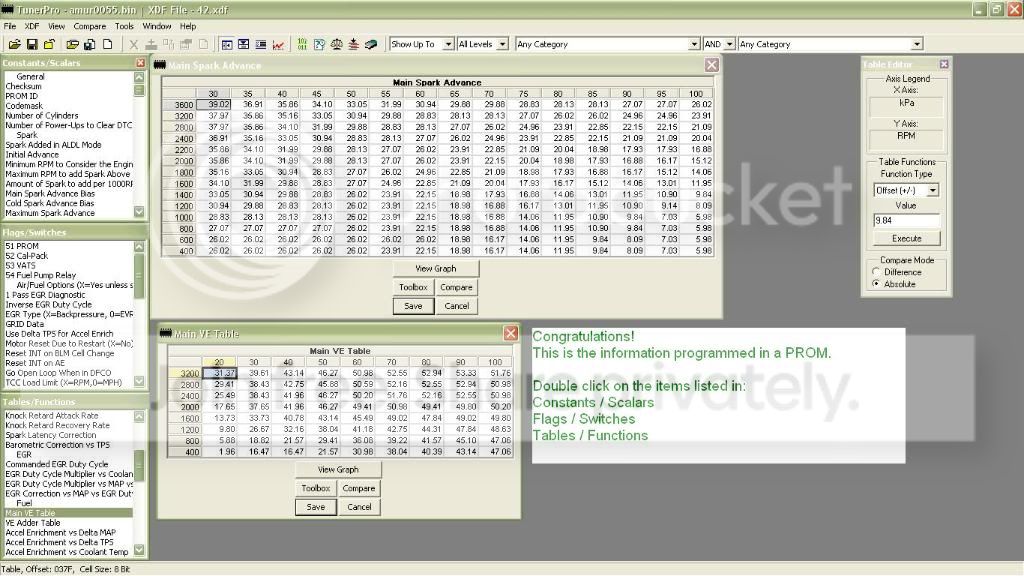Screen dimensions: 1024x576
Task: Click the Save Bin floppy icon
Action: click(31, 44)
